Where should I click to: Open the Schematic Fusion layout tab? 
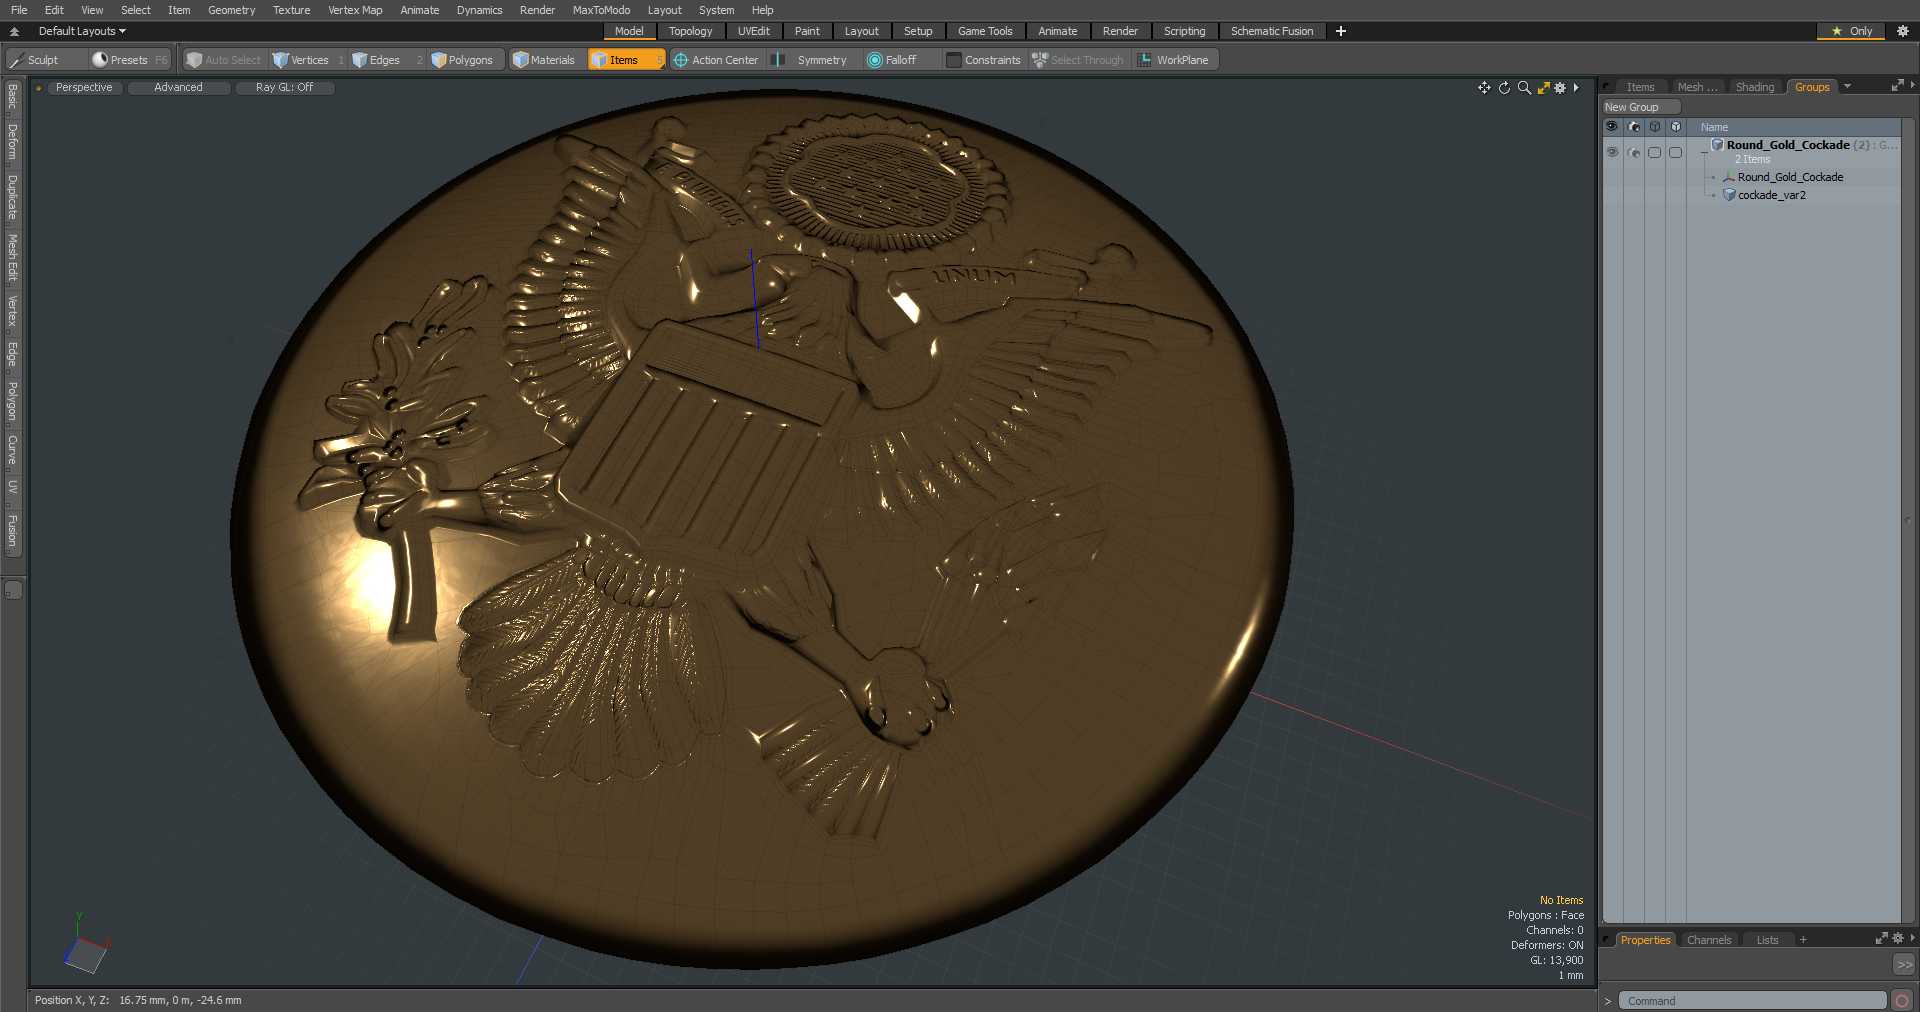pyautogui.click(x=1272, y=31)
